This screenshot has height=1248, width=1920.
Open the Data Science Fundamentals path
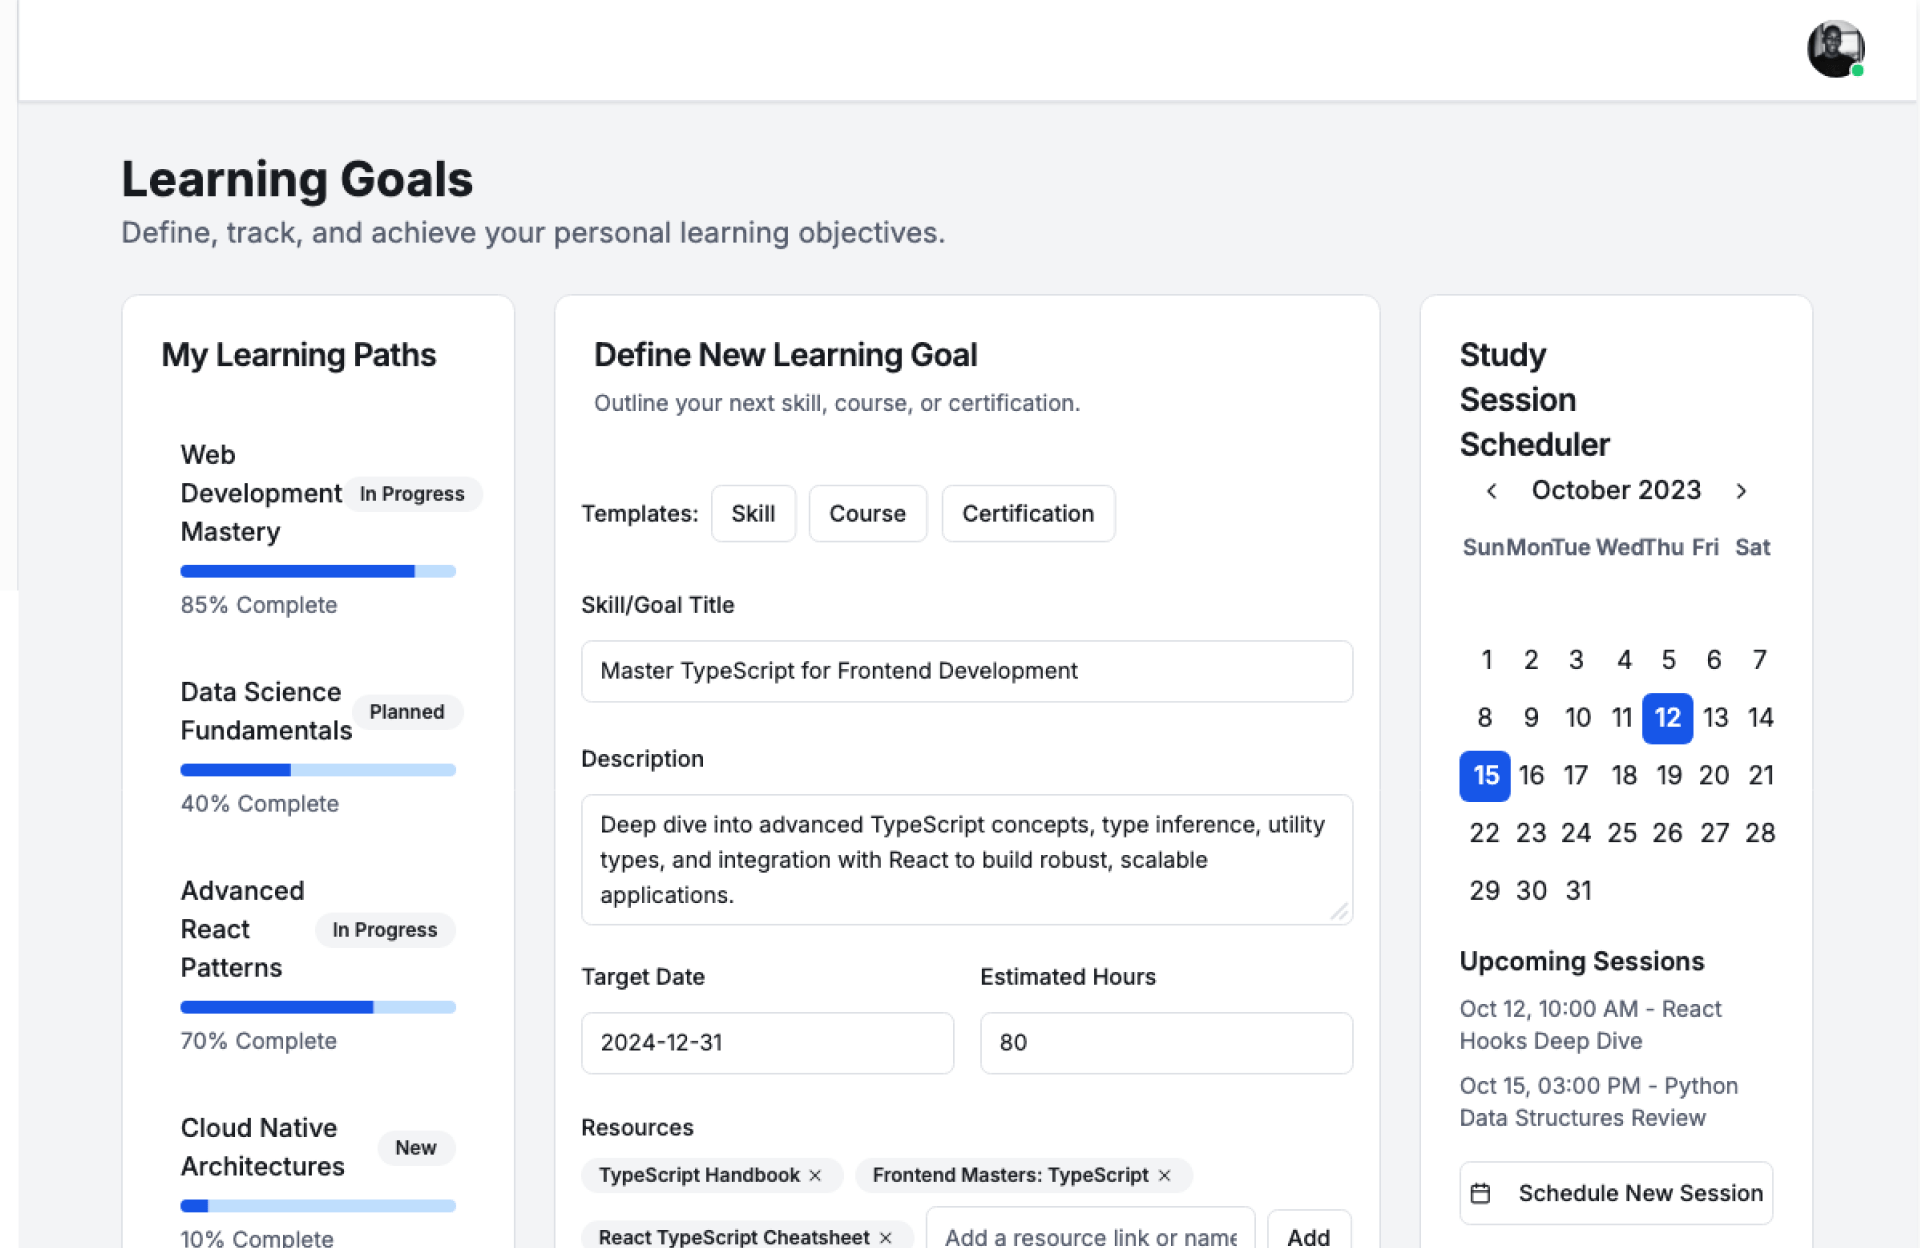[266, 711]
